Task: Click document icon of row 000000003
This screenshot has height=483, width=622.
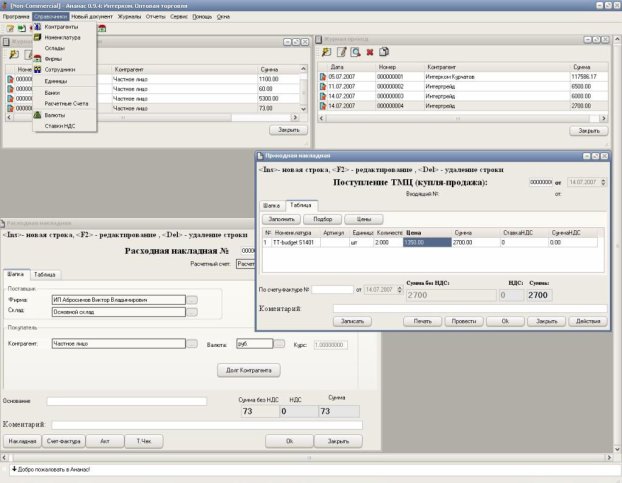Action: click(x=323, y=96)
